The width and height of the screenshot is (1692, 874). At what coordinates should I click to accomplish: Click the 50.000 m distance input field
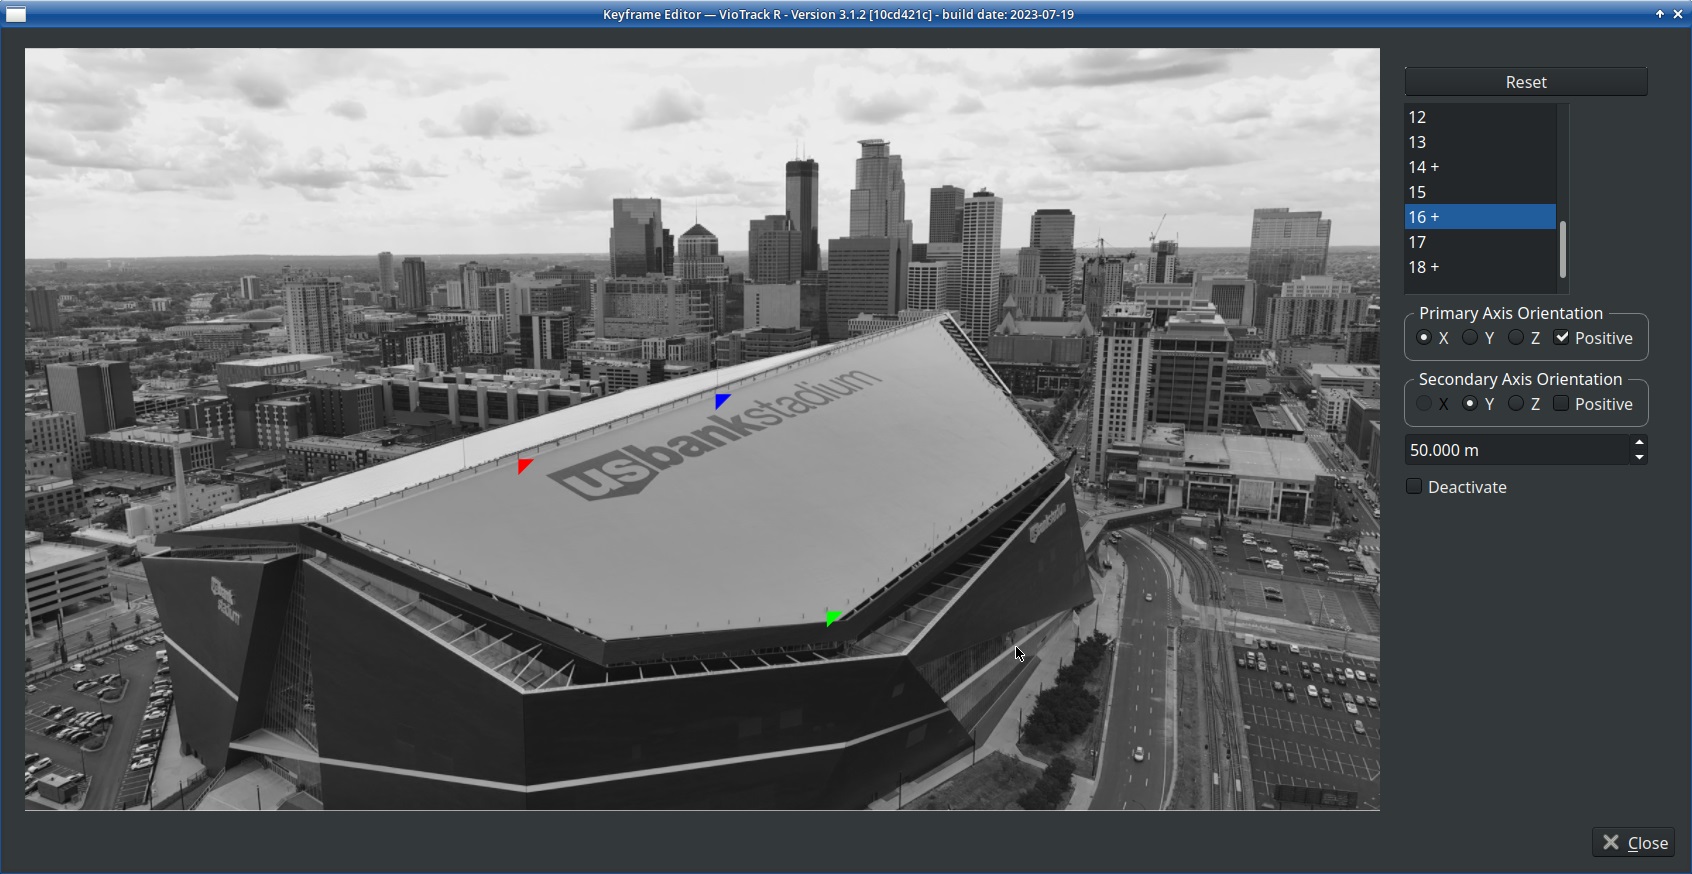pos(1515,450)
